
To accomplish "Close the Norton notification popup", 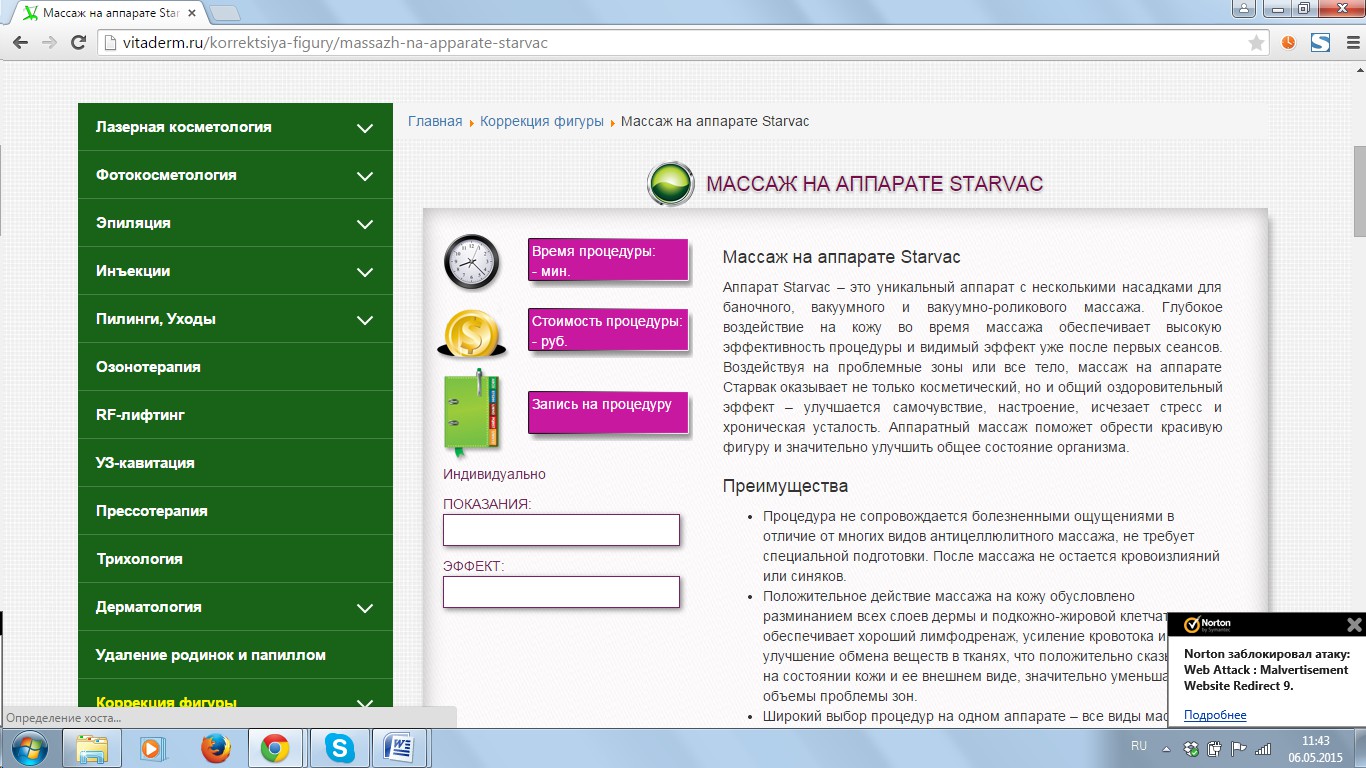I will click(1354, 625).
